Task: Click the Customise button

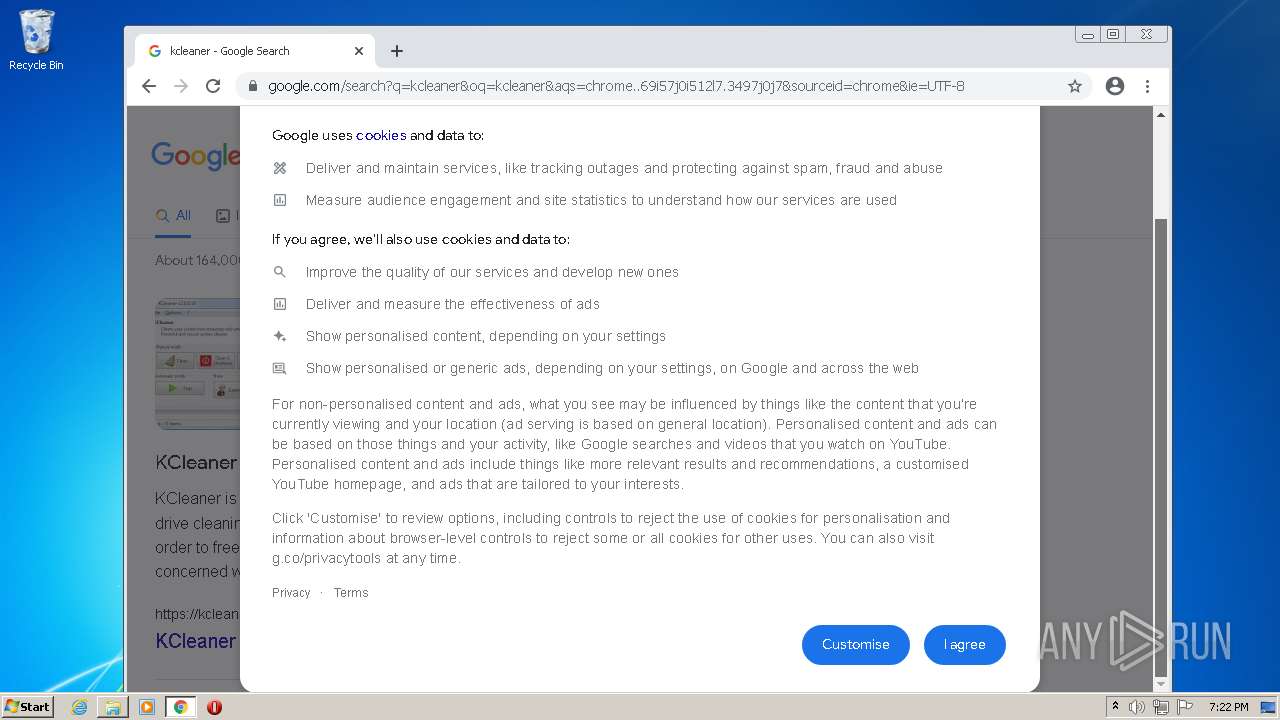Action: [x=856, y=645]
